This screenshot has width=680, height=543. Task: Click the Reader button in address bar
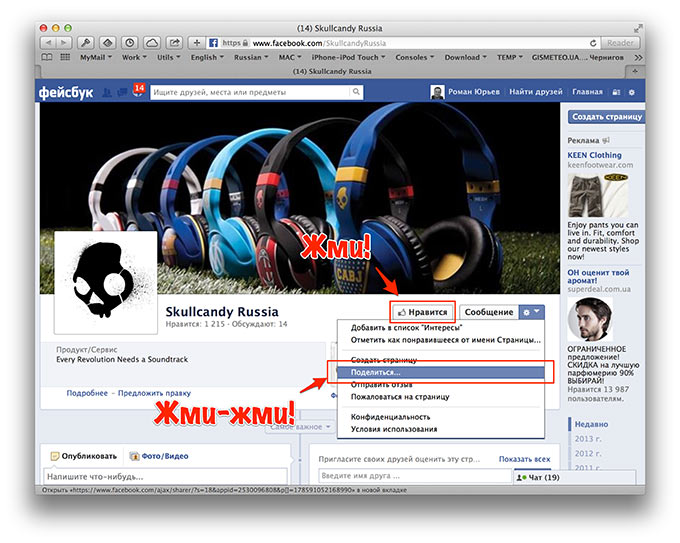[x=620, y=43]
